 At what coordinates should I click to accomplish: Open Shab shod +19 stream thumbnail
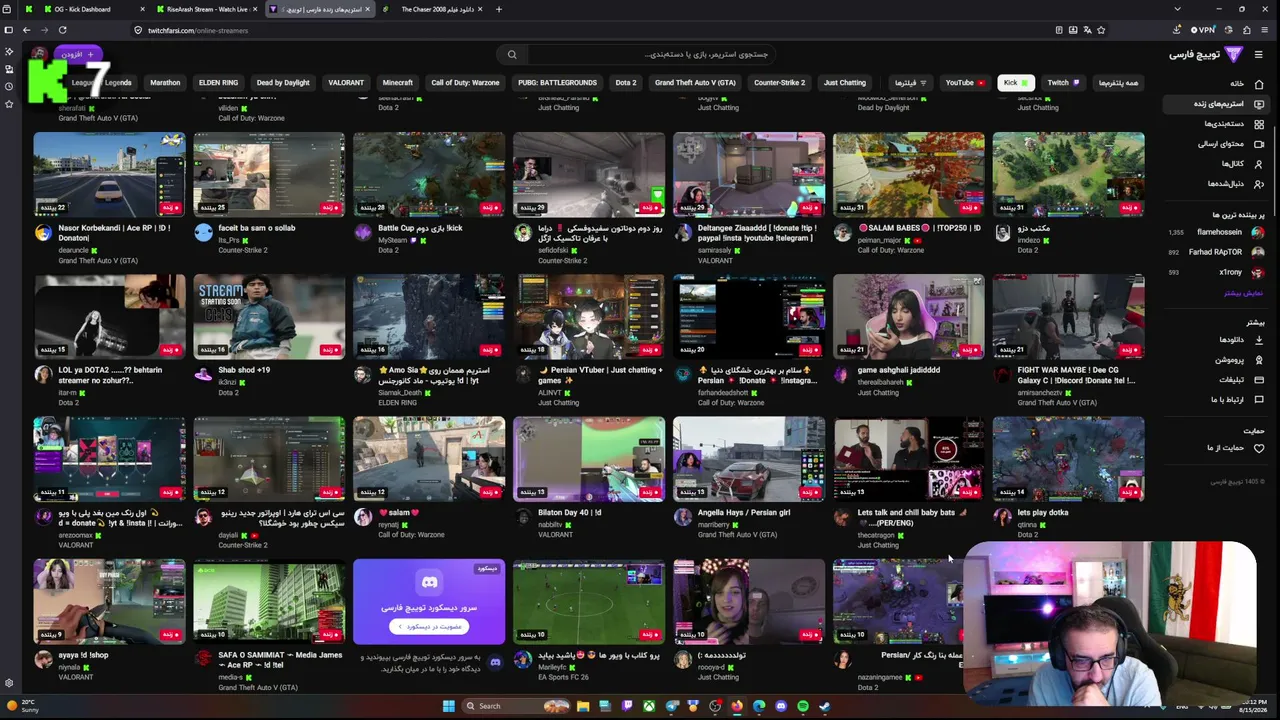[x=269, y=317]
